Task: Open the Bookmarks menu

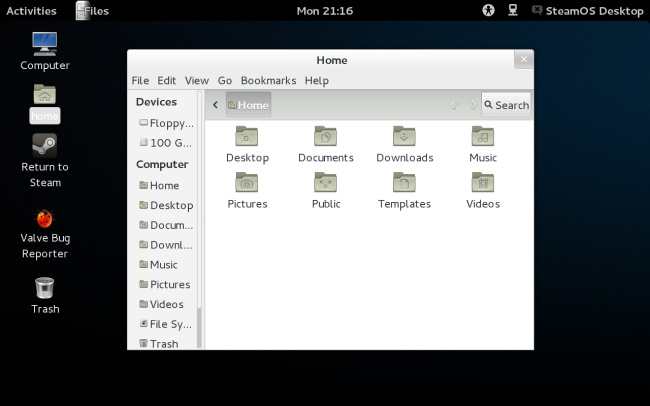Action: (269, 80)
